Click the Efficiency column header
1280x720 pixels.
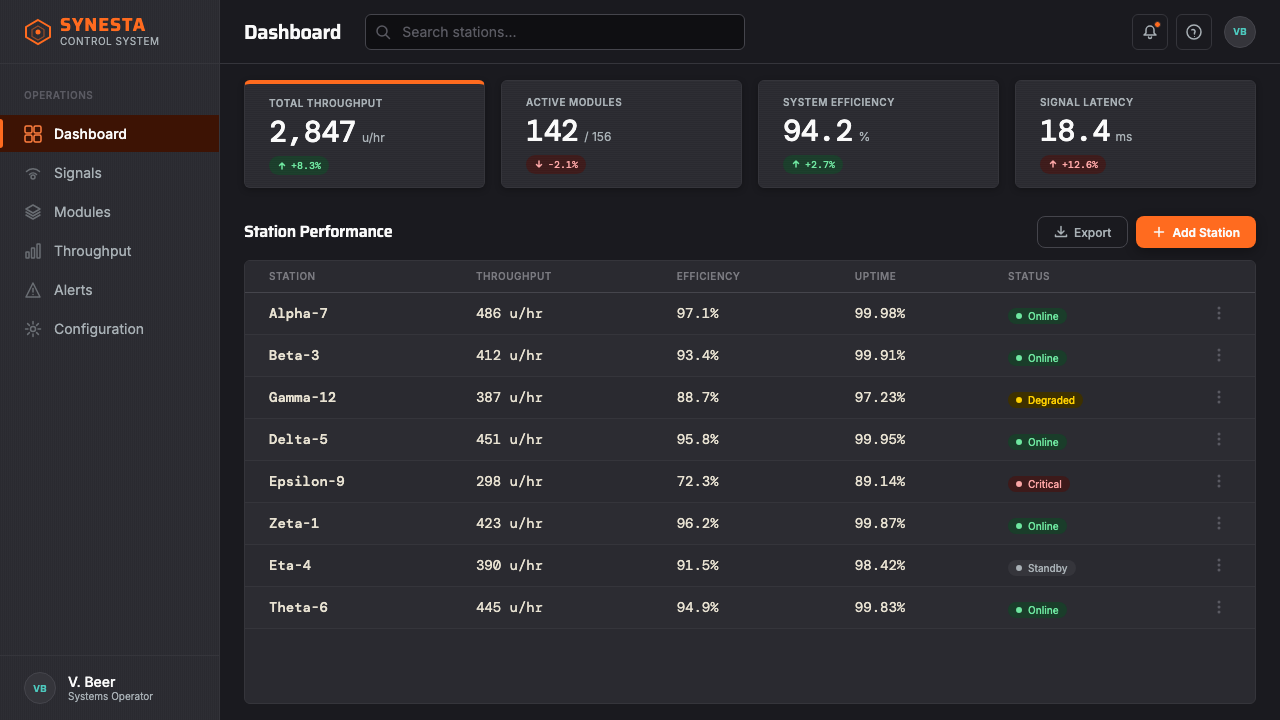(x=708, y=276)
